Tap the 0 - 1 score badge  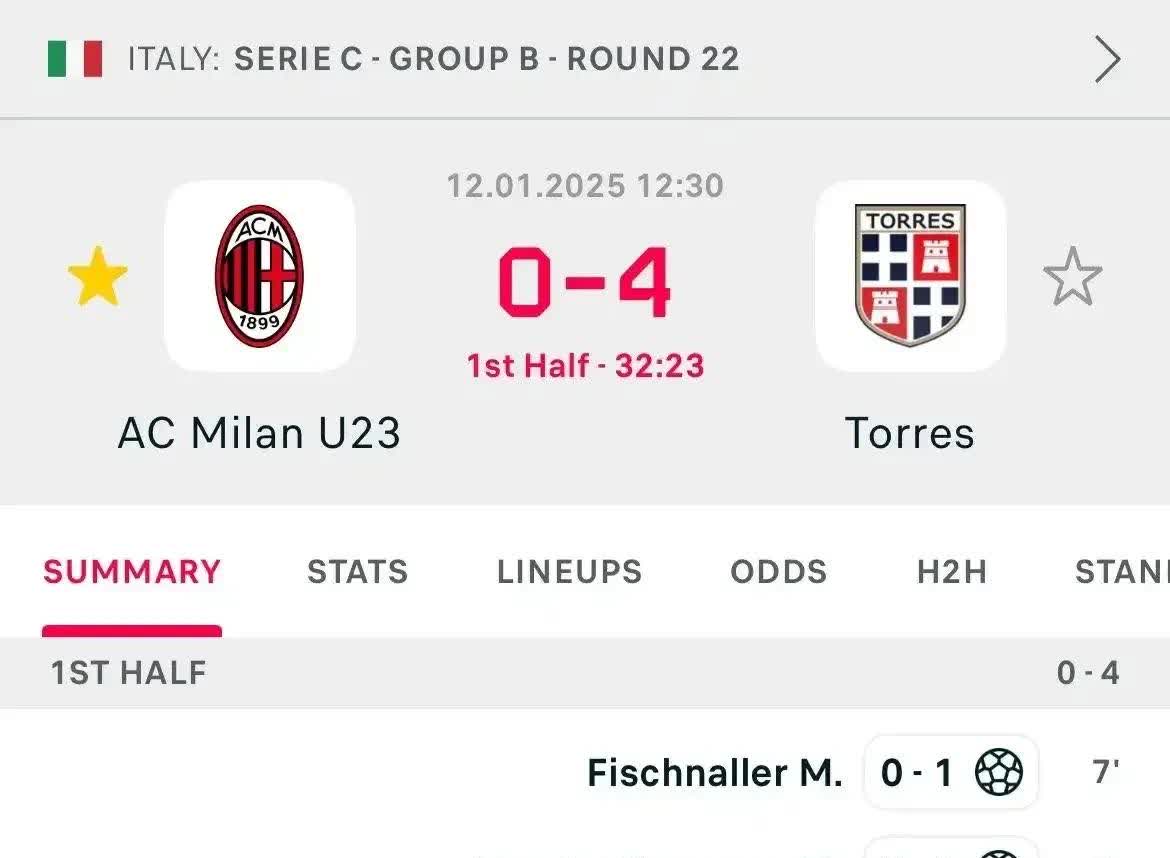pyautogui.click(x=951, y=772)
